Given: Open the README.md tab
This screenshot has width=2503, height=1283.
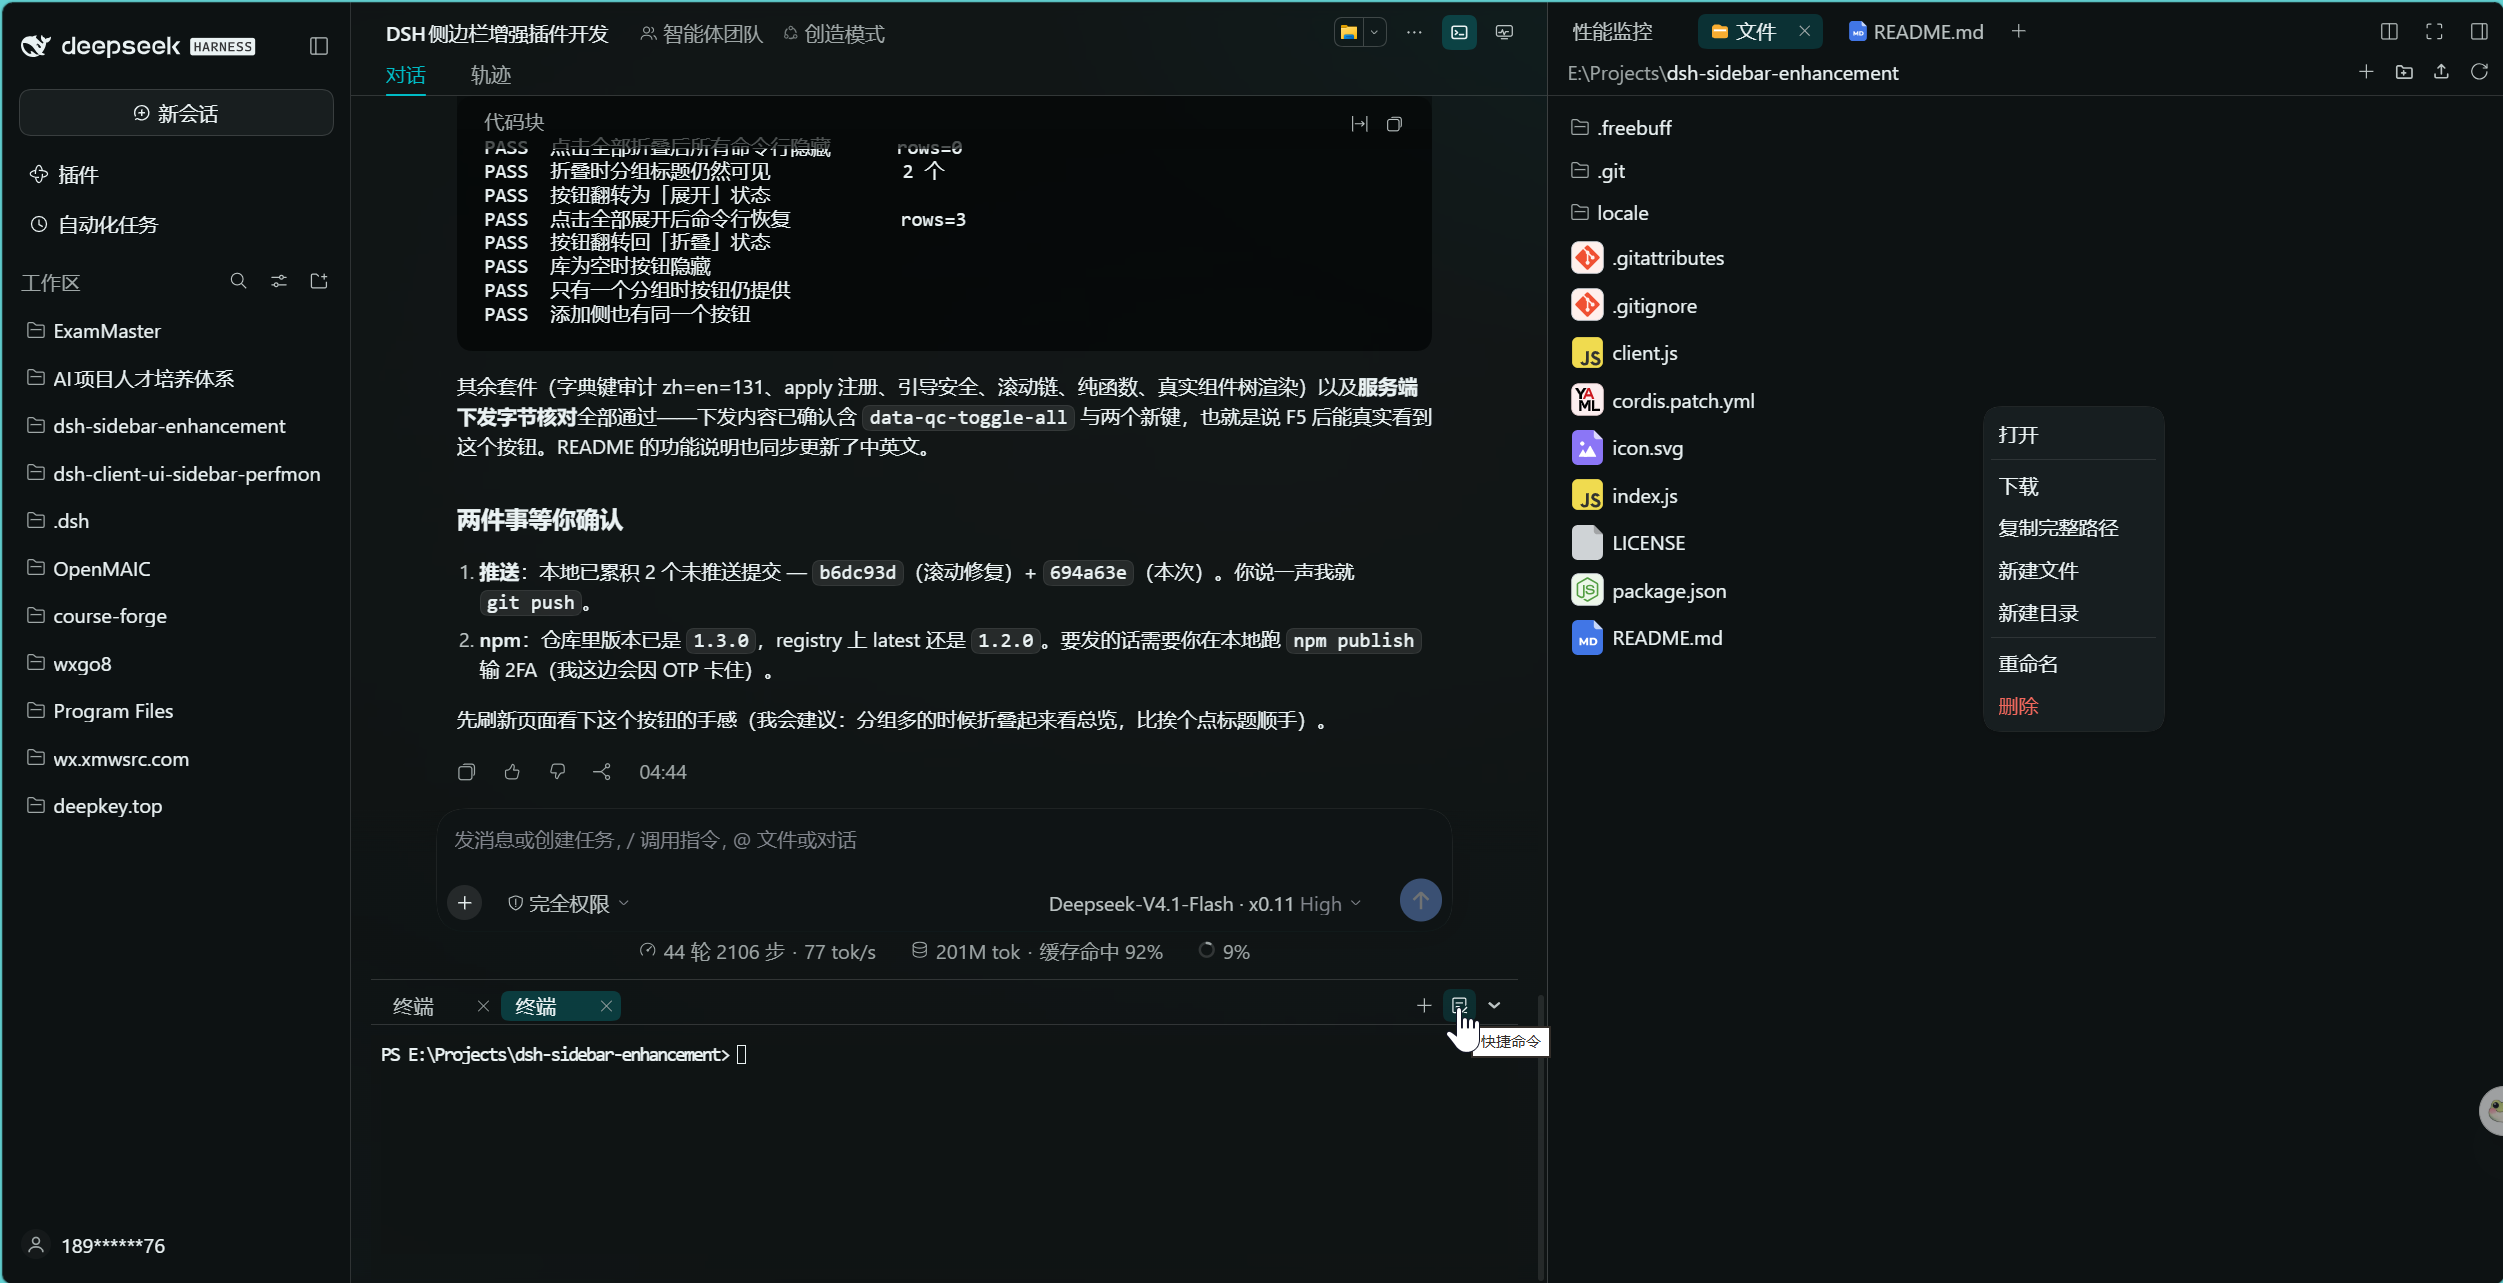Looking at the screenshot, I should 1916,32.
